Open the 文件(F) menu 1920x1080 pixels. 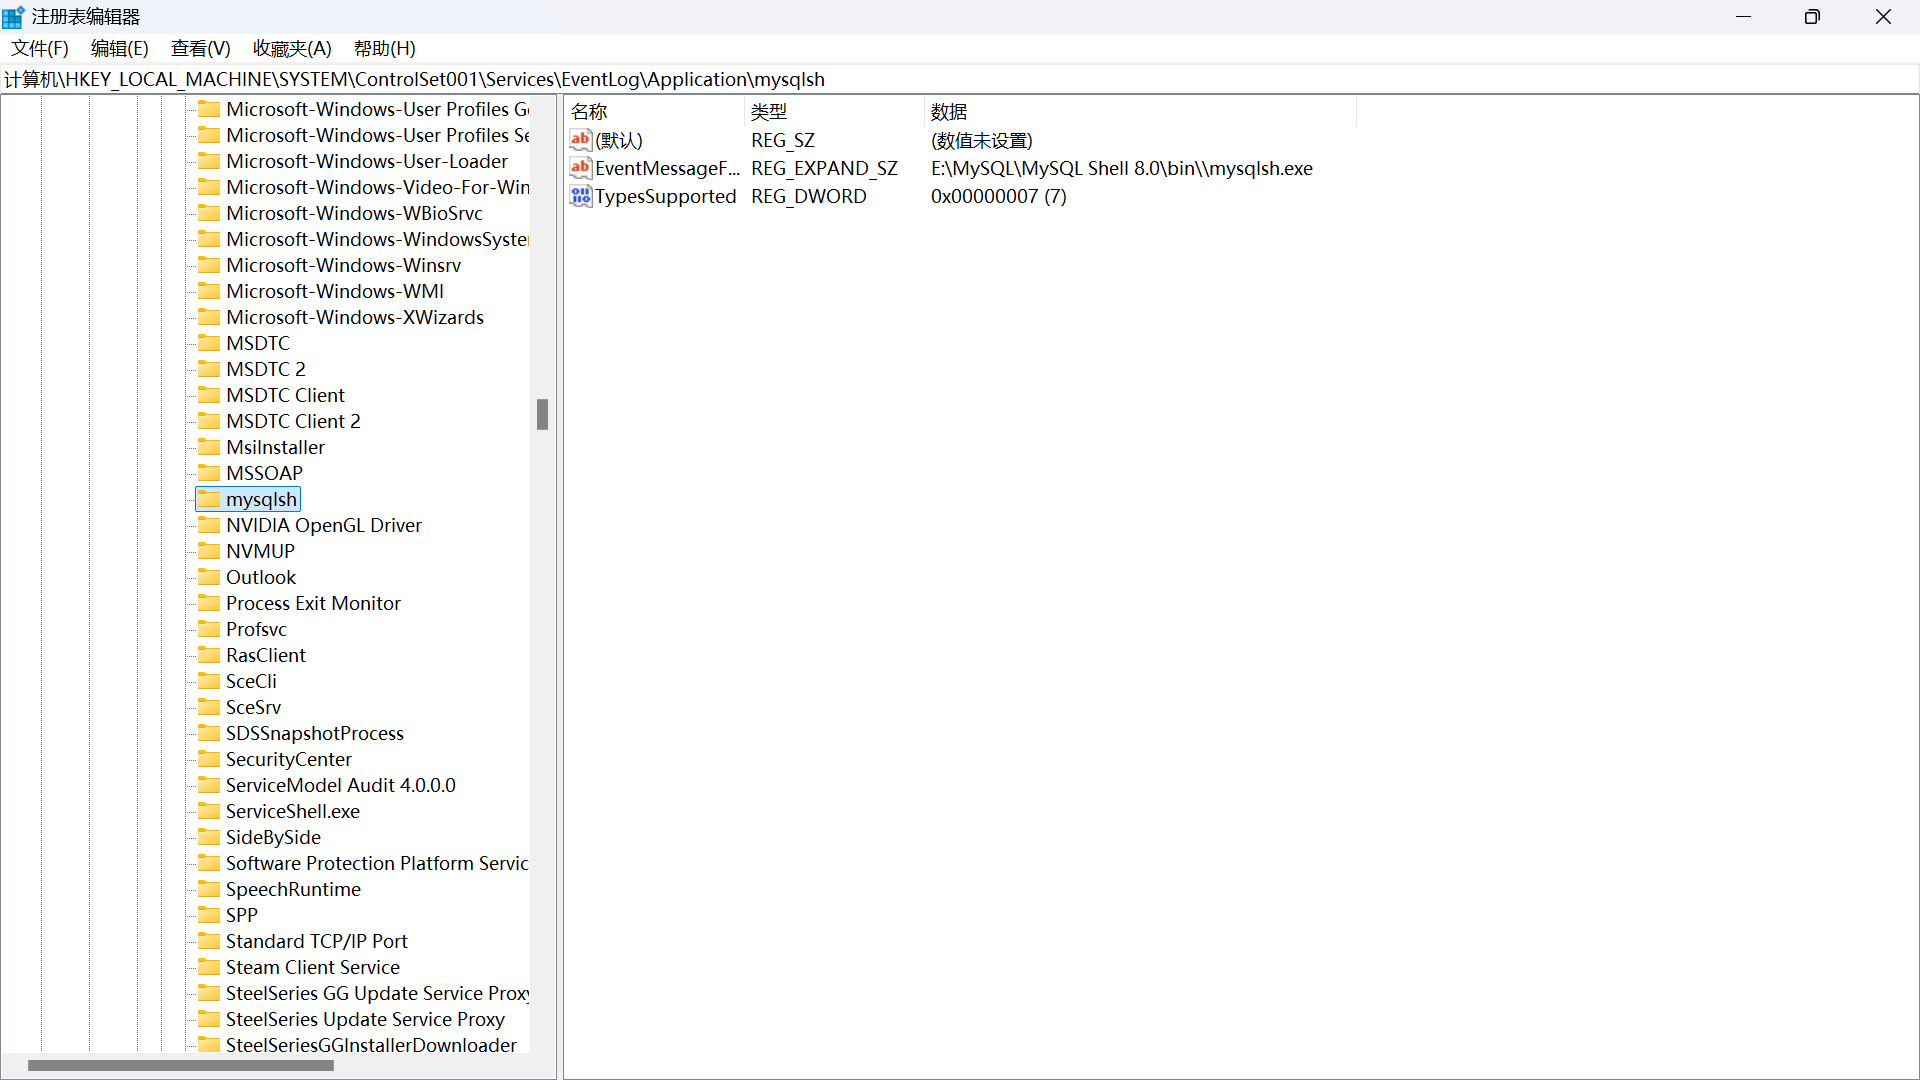(x=40, y=48)
